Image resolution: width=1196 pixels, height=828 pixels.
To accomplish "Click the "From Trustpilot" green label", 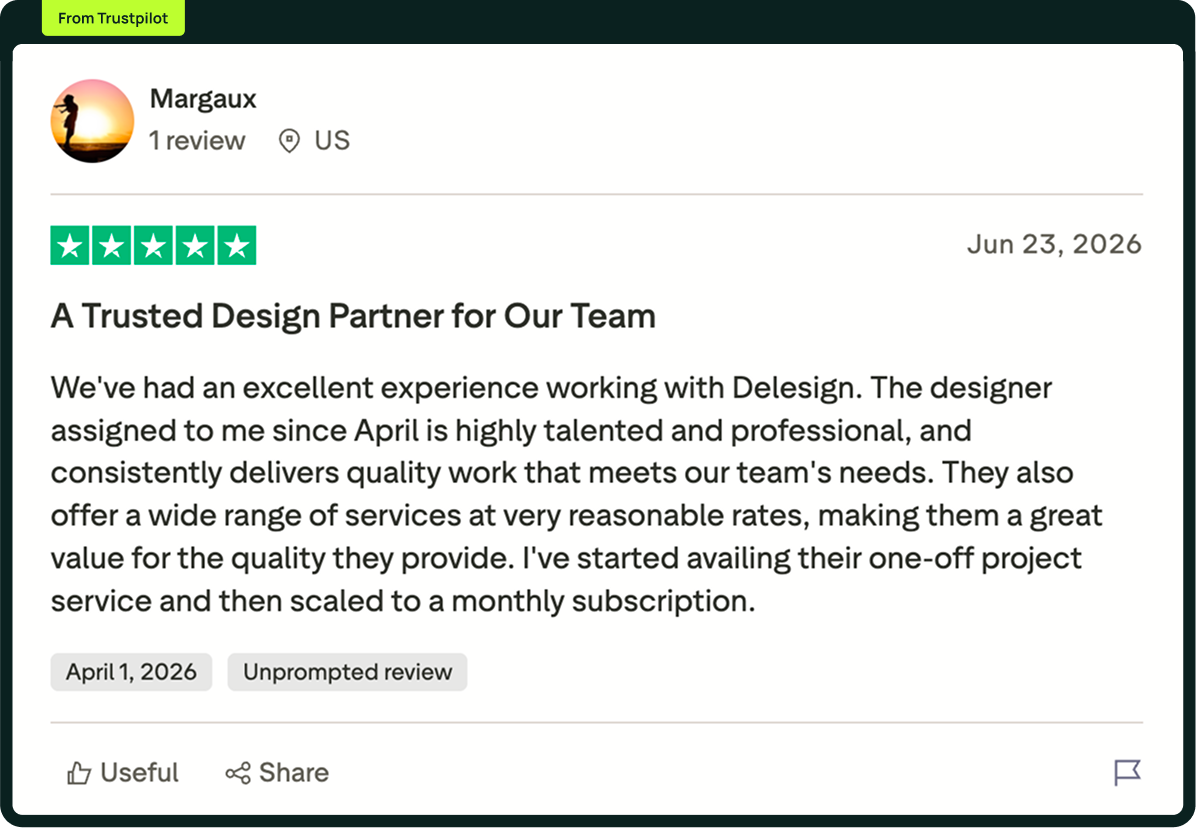I will click(113, 18).
